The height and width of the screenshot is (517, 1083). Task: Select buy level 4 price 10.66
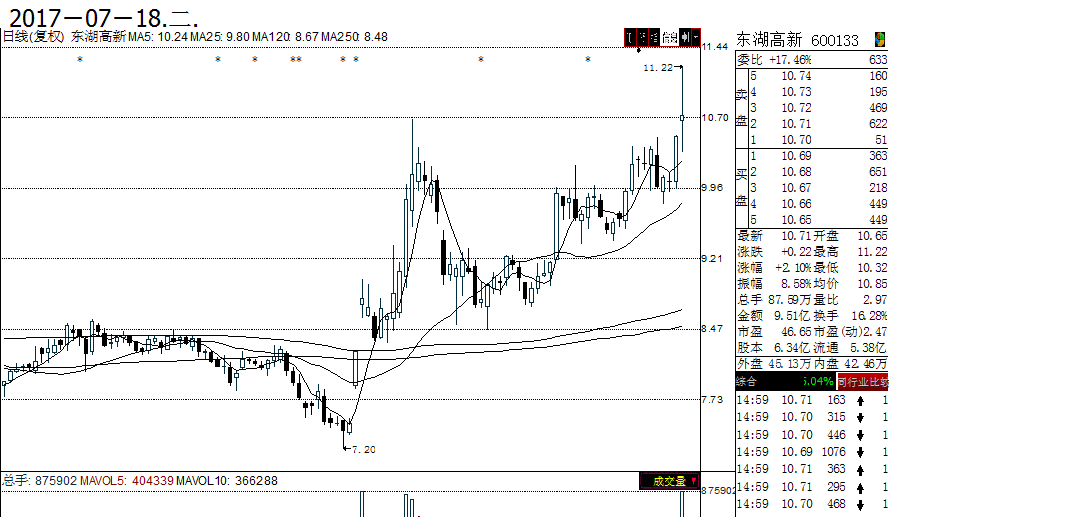[x=796, y=204]
